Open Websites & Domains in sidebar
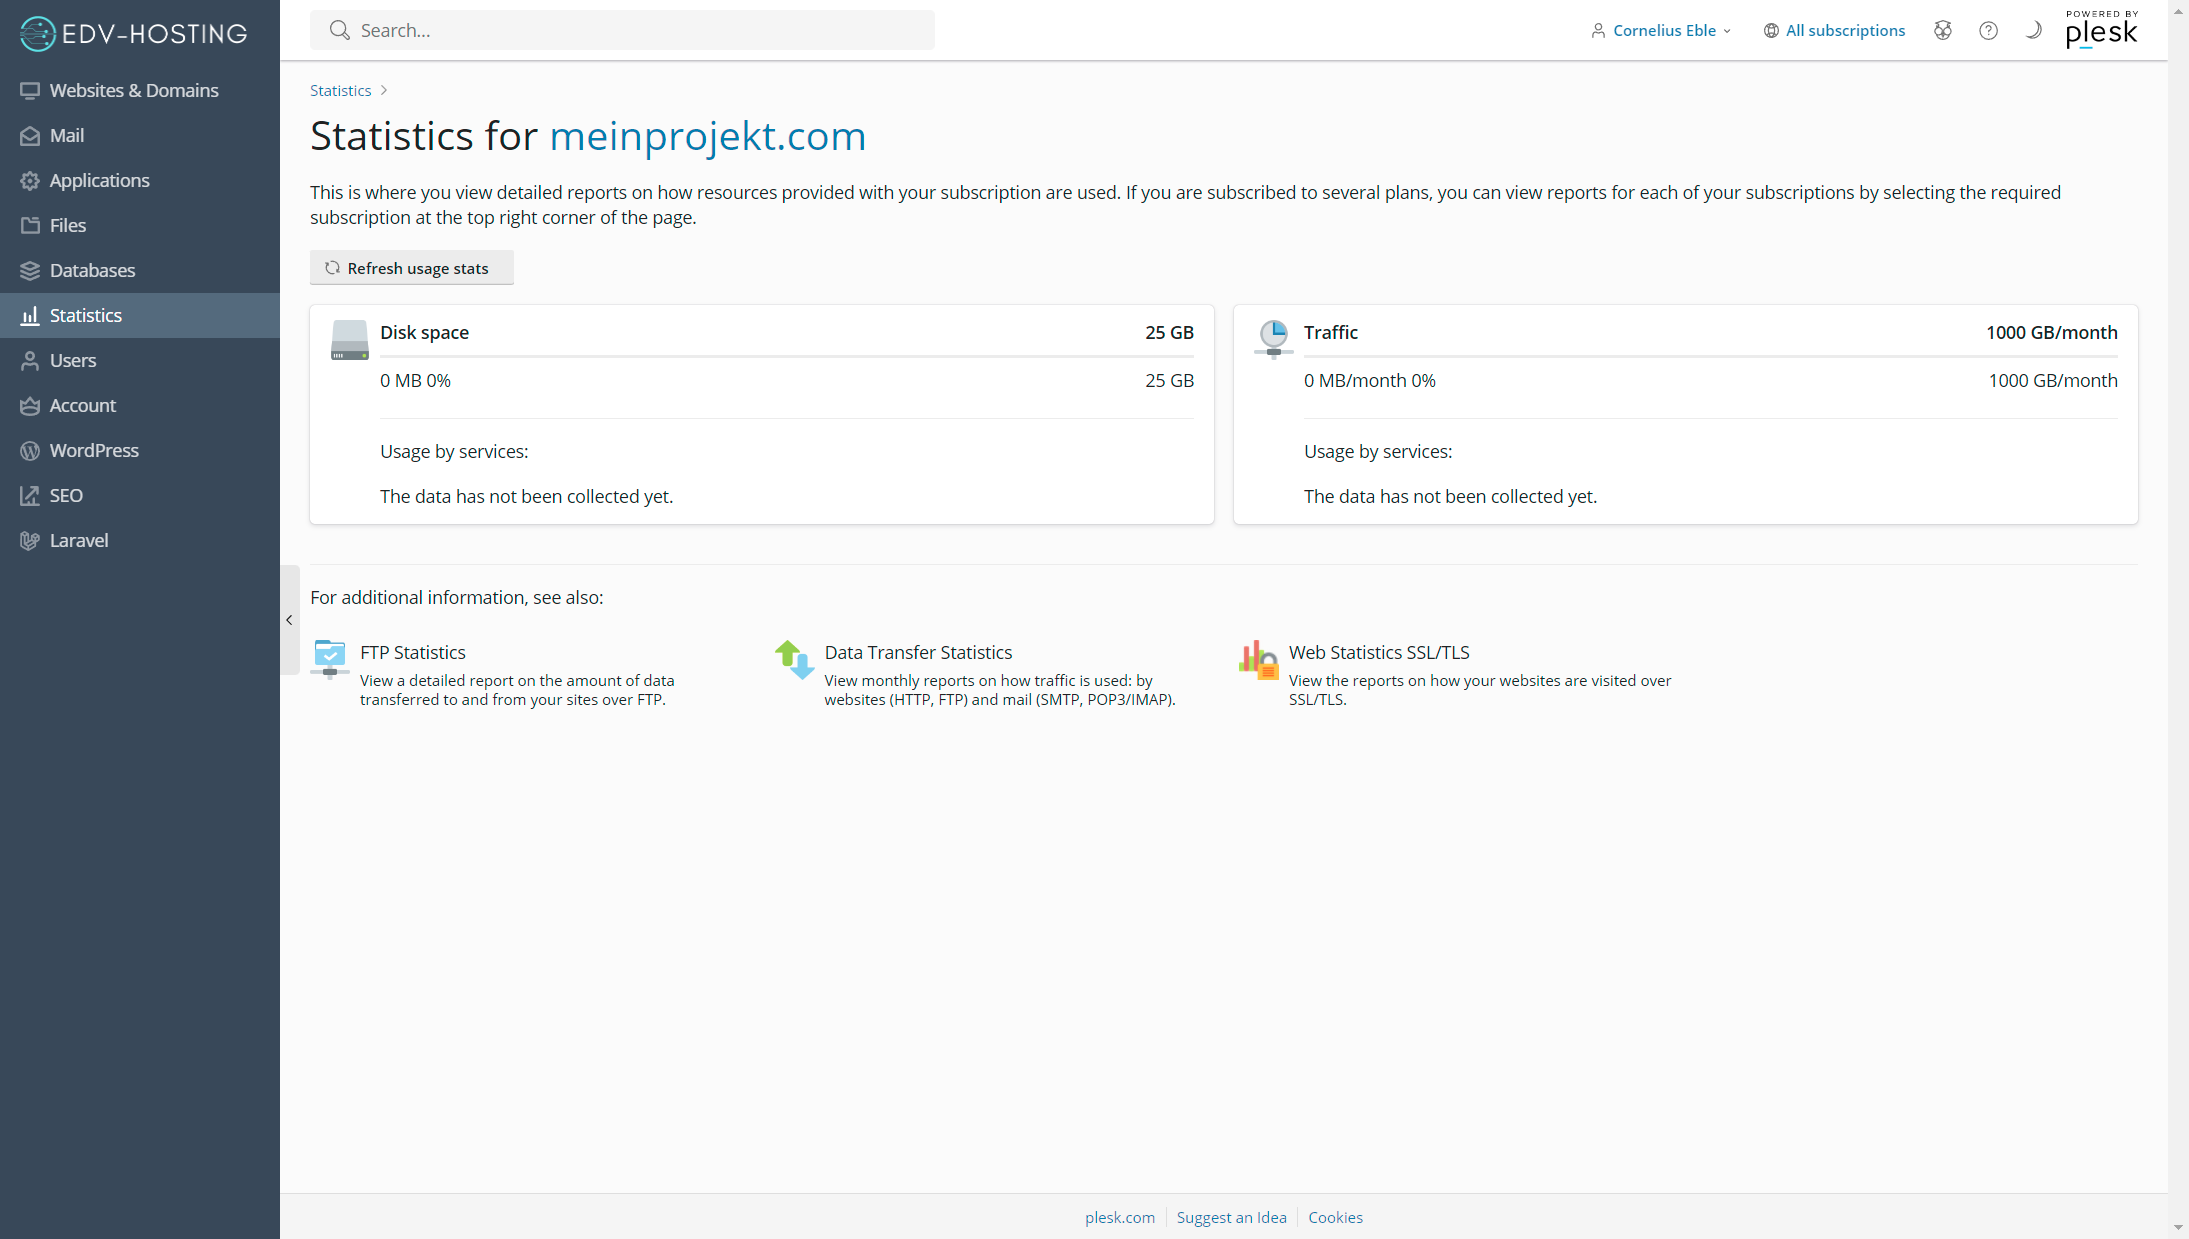 pyautogui.click(x=134, y=90)
